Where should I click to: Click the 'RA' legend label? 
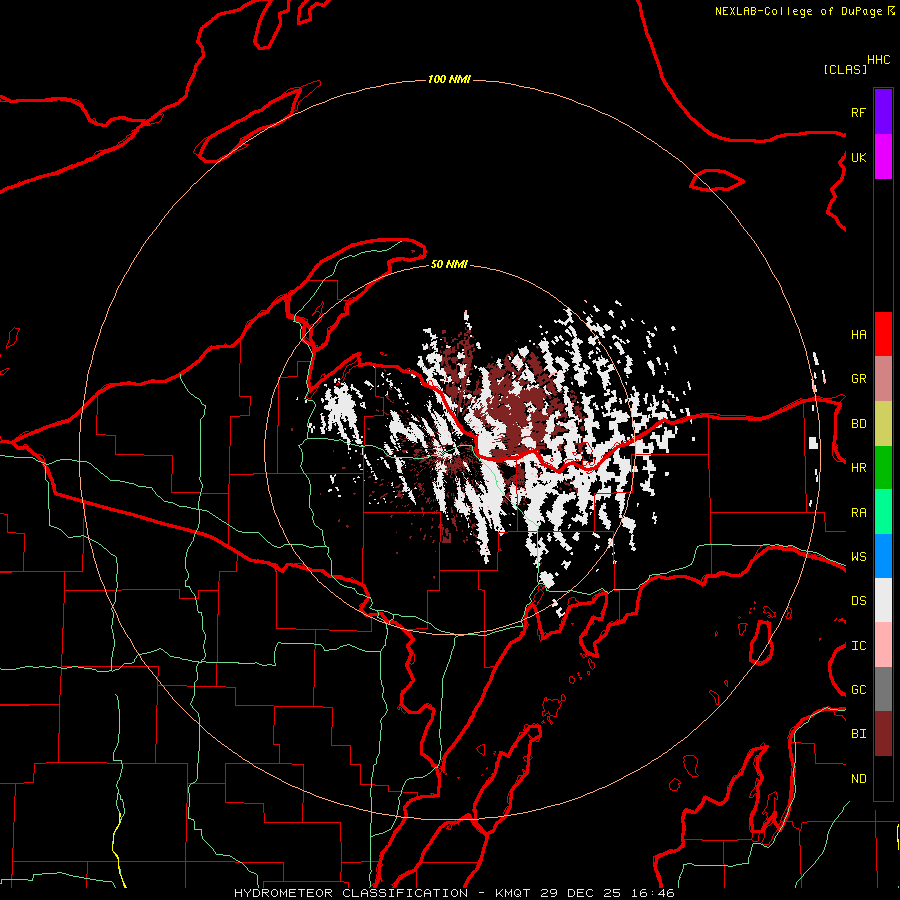click(858, 513)
